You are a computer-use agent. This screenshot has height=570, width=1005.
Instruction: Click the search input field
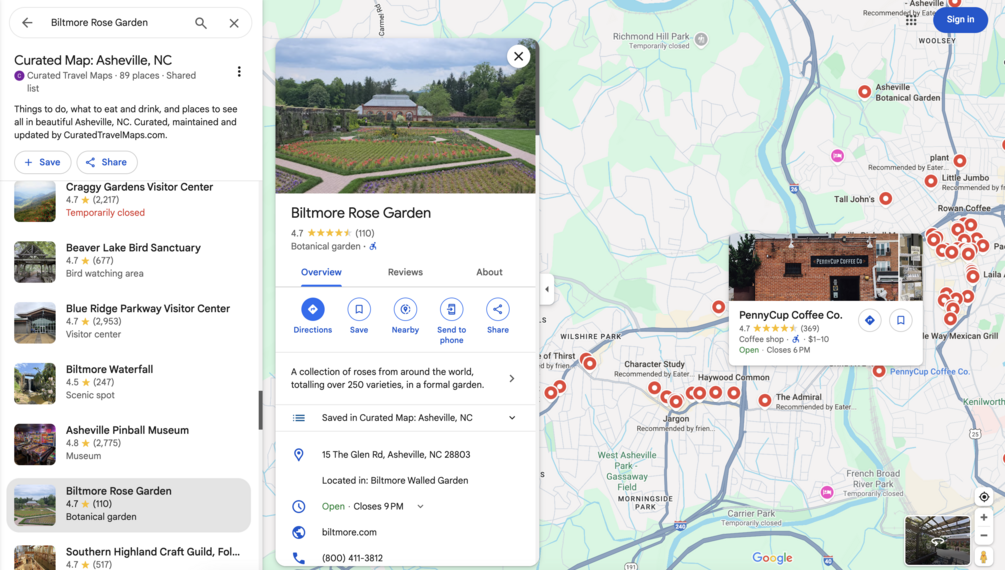pos(119,22)
